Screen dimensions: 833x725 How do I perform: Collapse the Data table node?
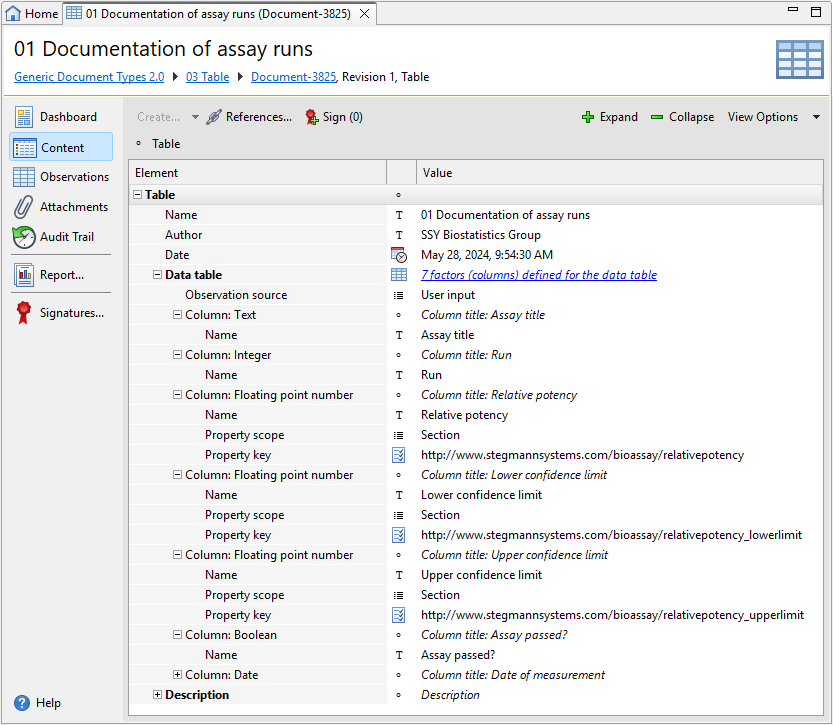[x=157, y=275]
